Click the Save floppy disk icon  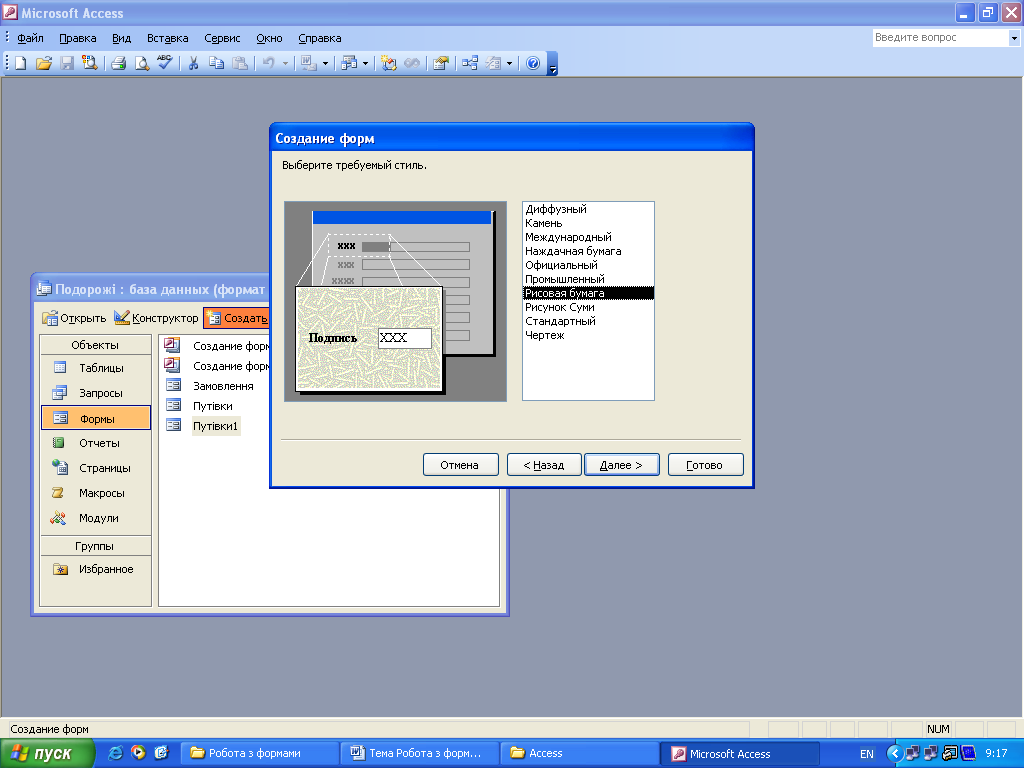pyautogui.click(x=66, y=63)
